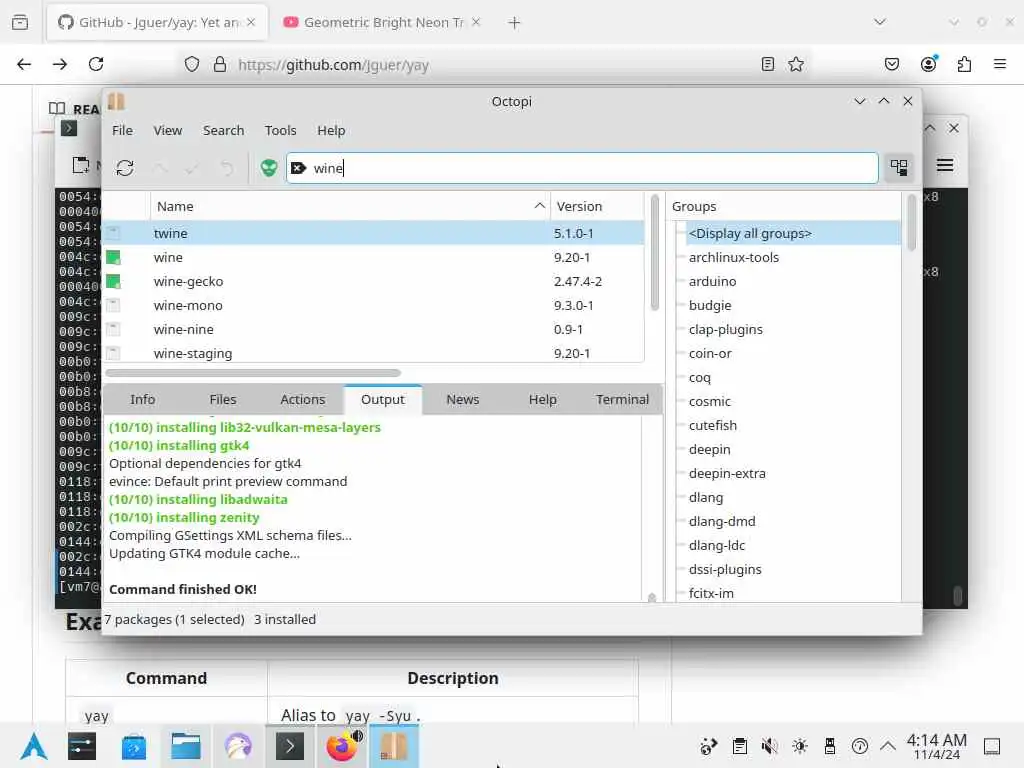Click the package list vertical scrollbar
The height and width of the screenshot is (768, 1024).
(654, 252)
